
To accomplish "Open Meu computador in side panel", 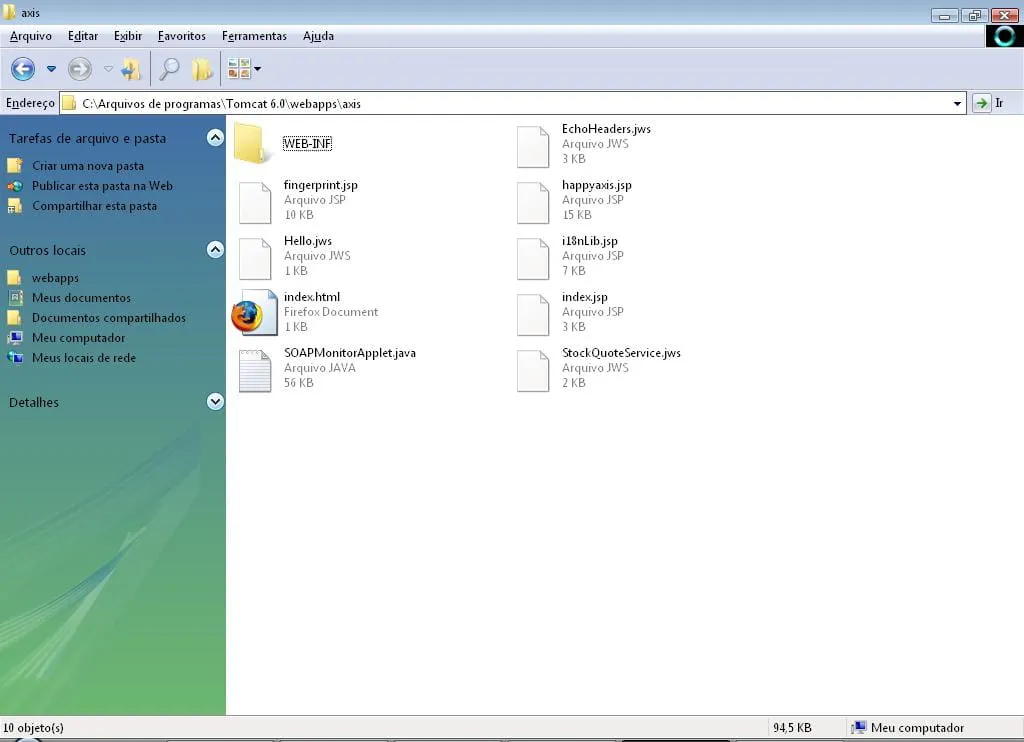I will pyautogui.click(x=78, y=338).
